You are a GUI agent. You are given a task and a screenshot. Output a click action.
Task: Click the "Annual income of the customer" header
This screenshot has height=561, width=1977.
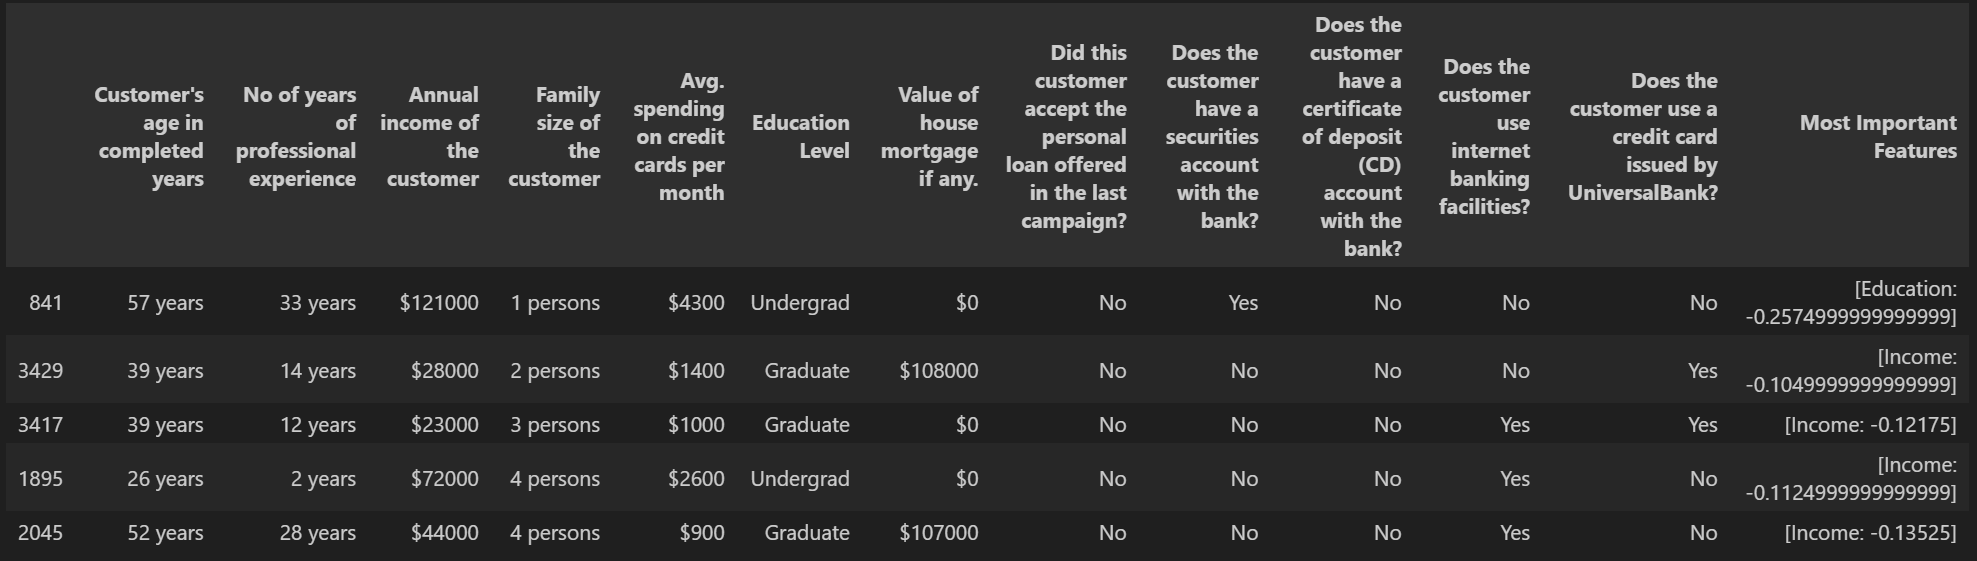429,137
